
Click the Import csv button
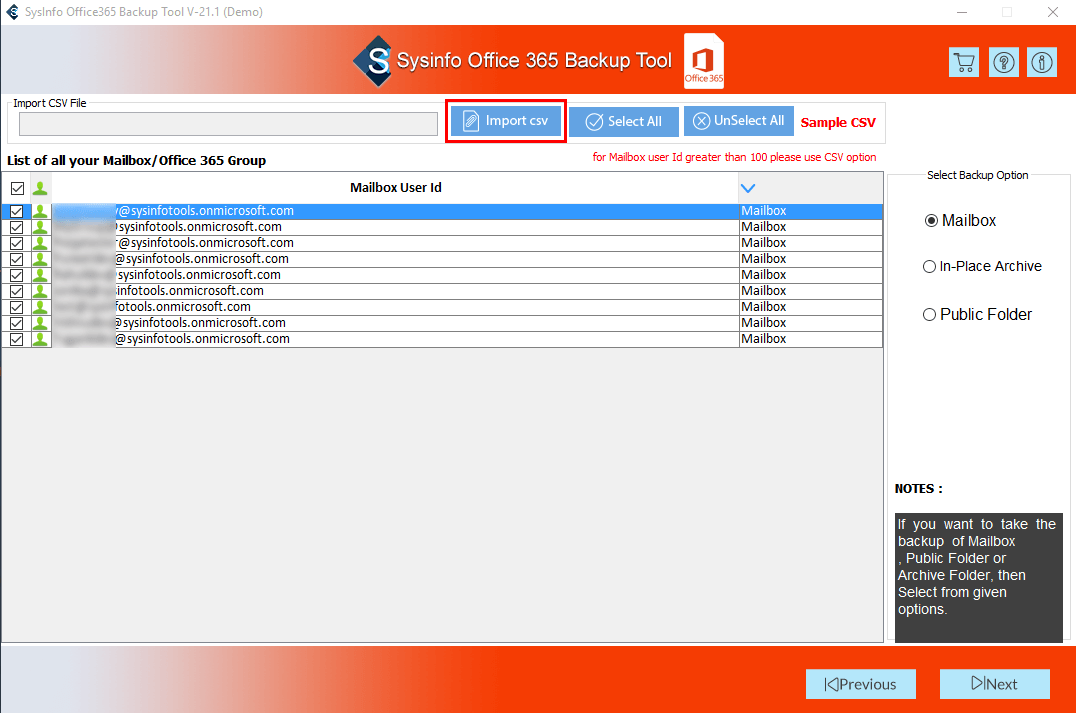pyautogui.click(x=505, y=121)
